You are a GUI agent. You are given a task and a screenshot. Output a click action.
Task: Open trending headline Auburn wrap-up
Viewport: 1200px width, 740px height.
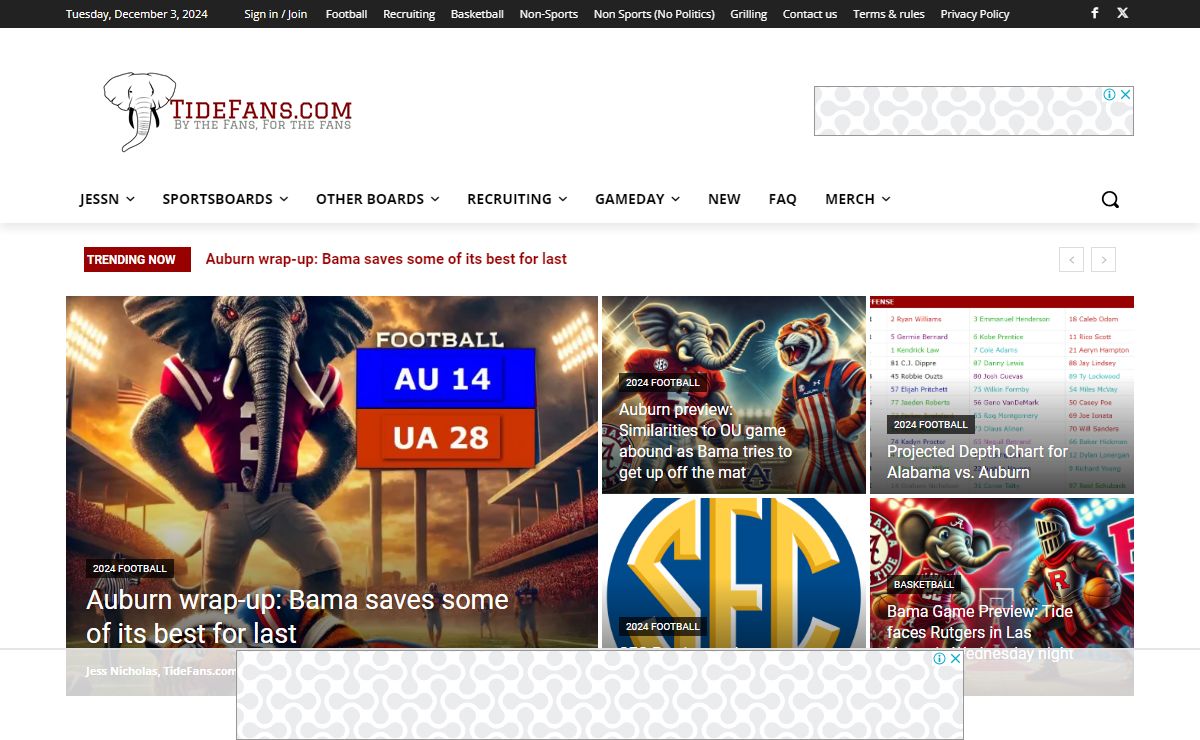[386, 259]
